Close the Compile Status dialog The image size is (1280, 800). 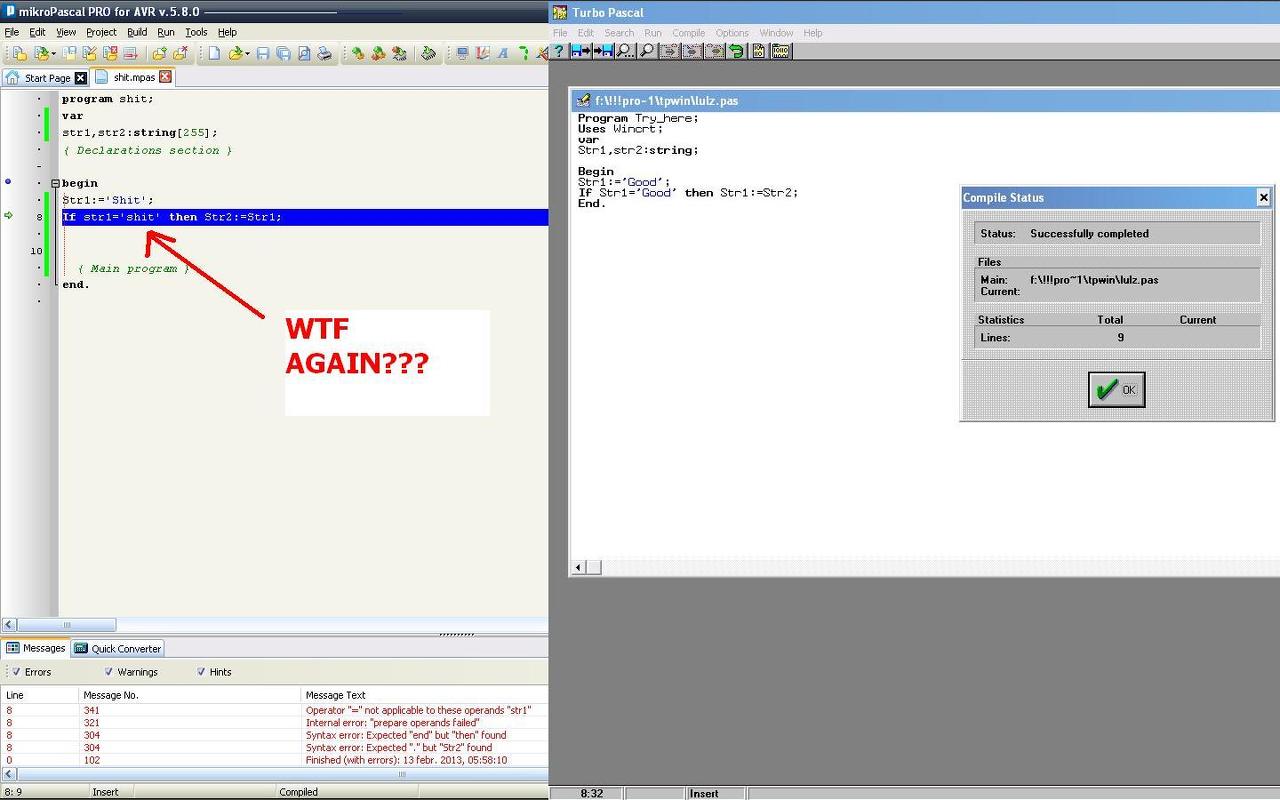(1263, 197)
